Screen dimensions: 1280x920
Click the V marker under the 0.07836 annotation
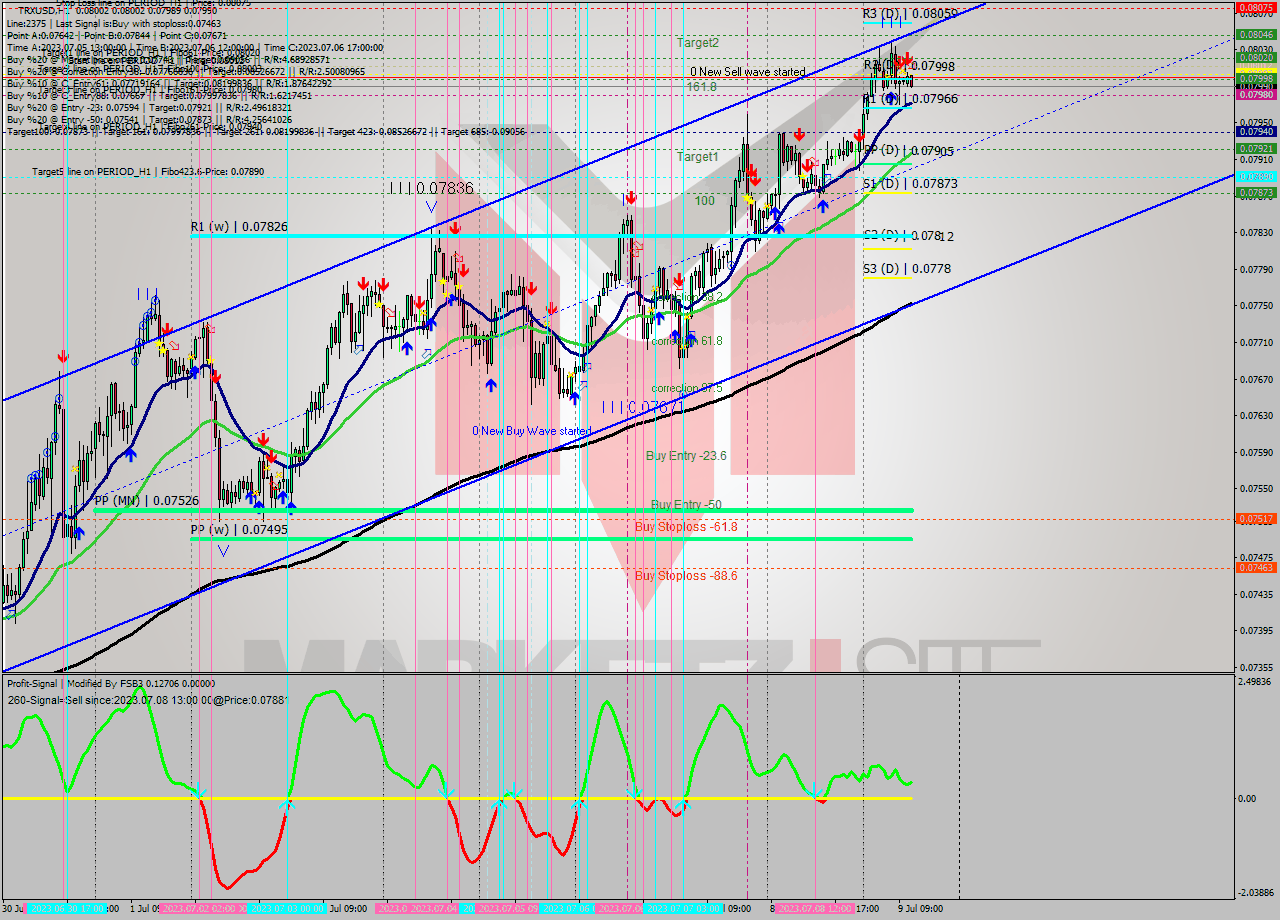click(x=431, y=206)
